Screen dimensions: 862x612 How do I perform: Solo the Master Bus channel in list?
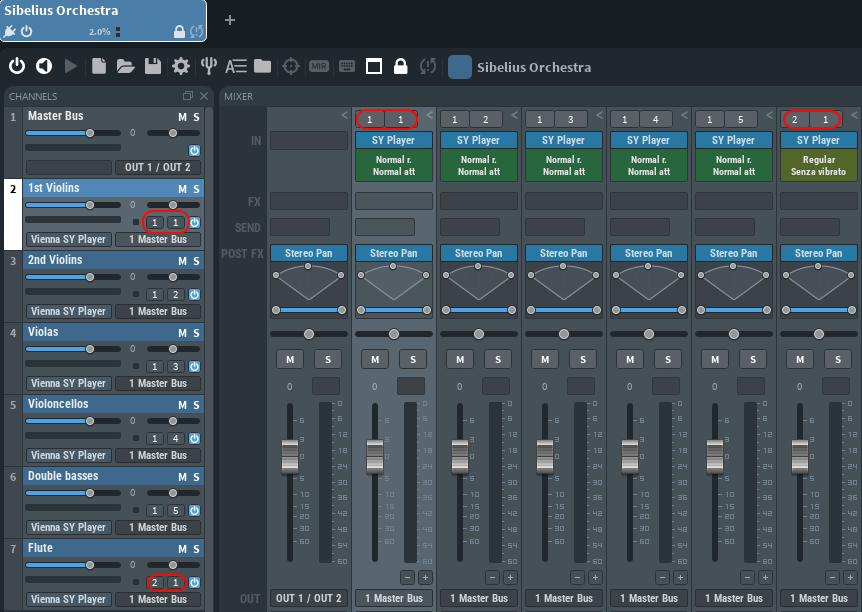point(196,117)
